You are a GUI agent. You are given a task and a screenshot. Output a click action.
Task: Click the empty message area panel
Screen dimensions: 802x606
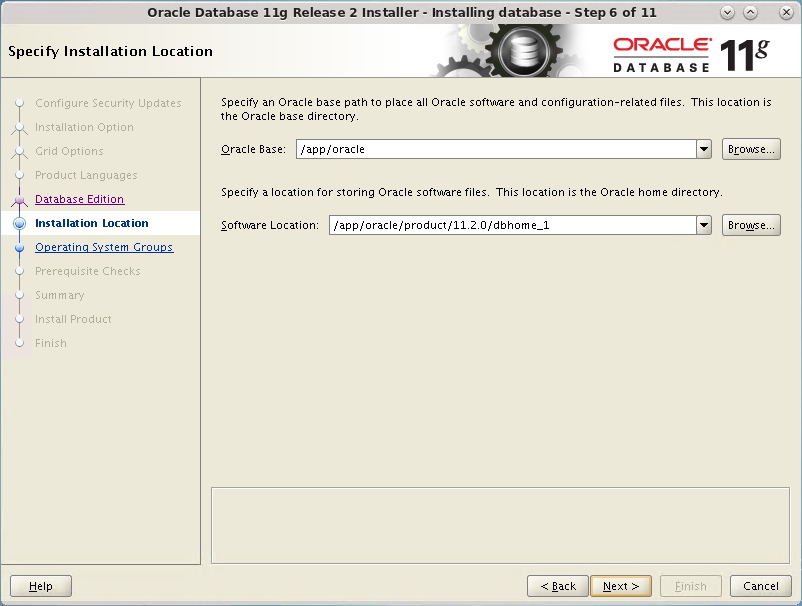coord(500,525)
